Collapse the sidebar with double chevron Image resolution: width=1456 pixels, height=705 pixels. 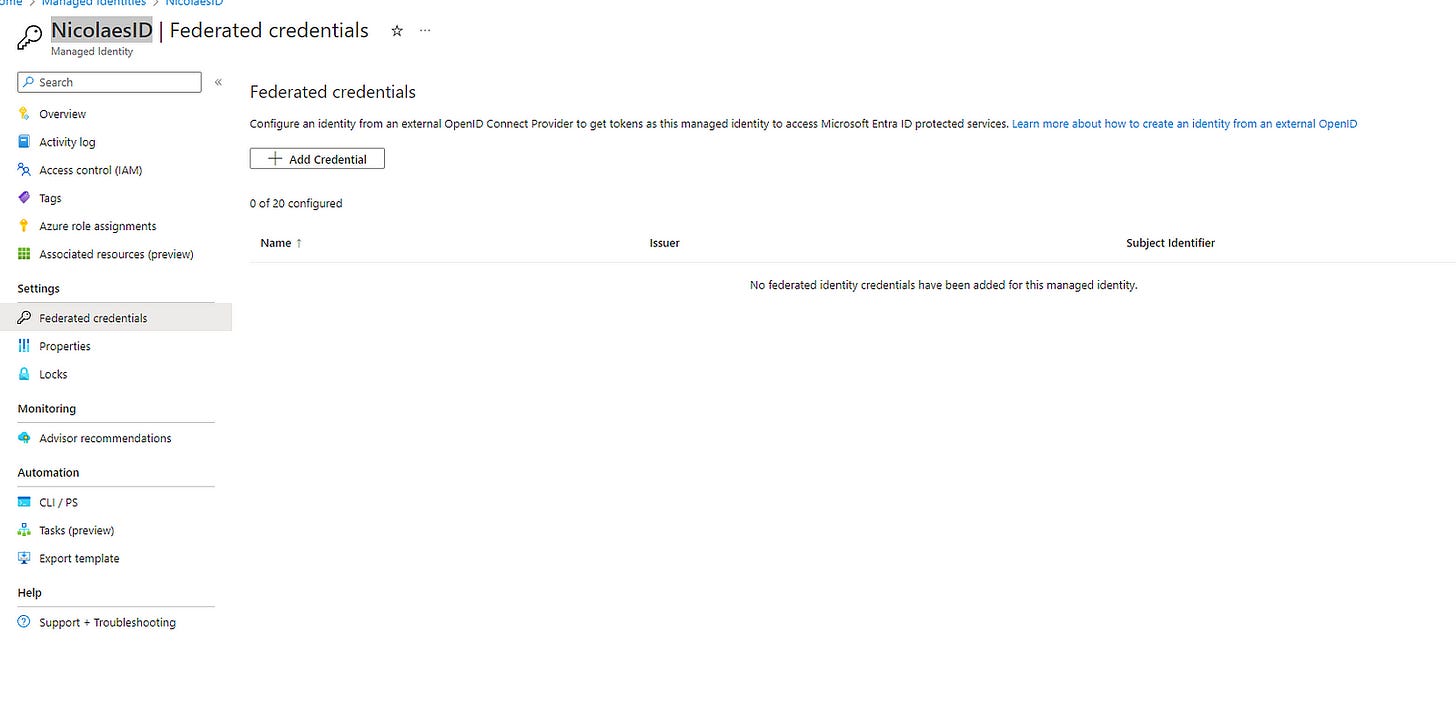click(x=218, y=82)
